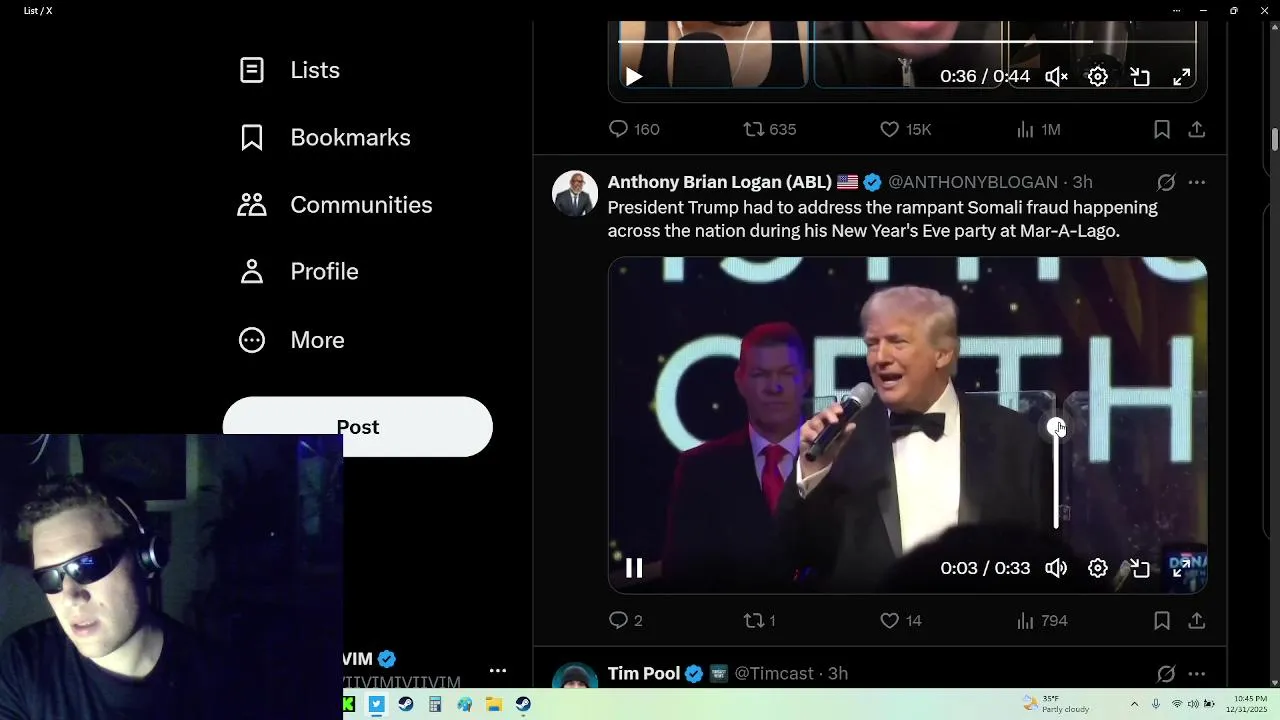Screen dimensions: 1280x720
Task: Open Calculator from the taskbar
Action: coord(435,704)
